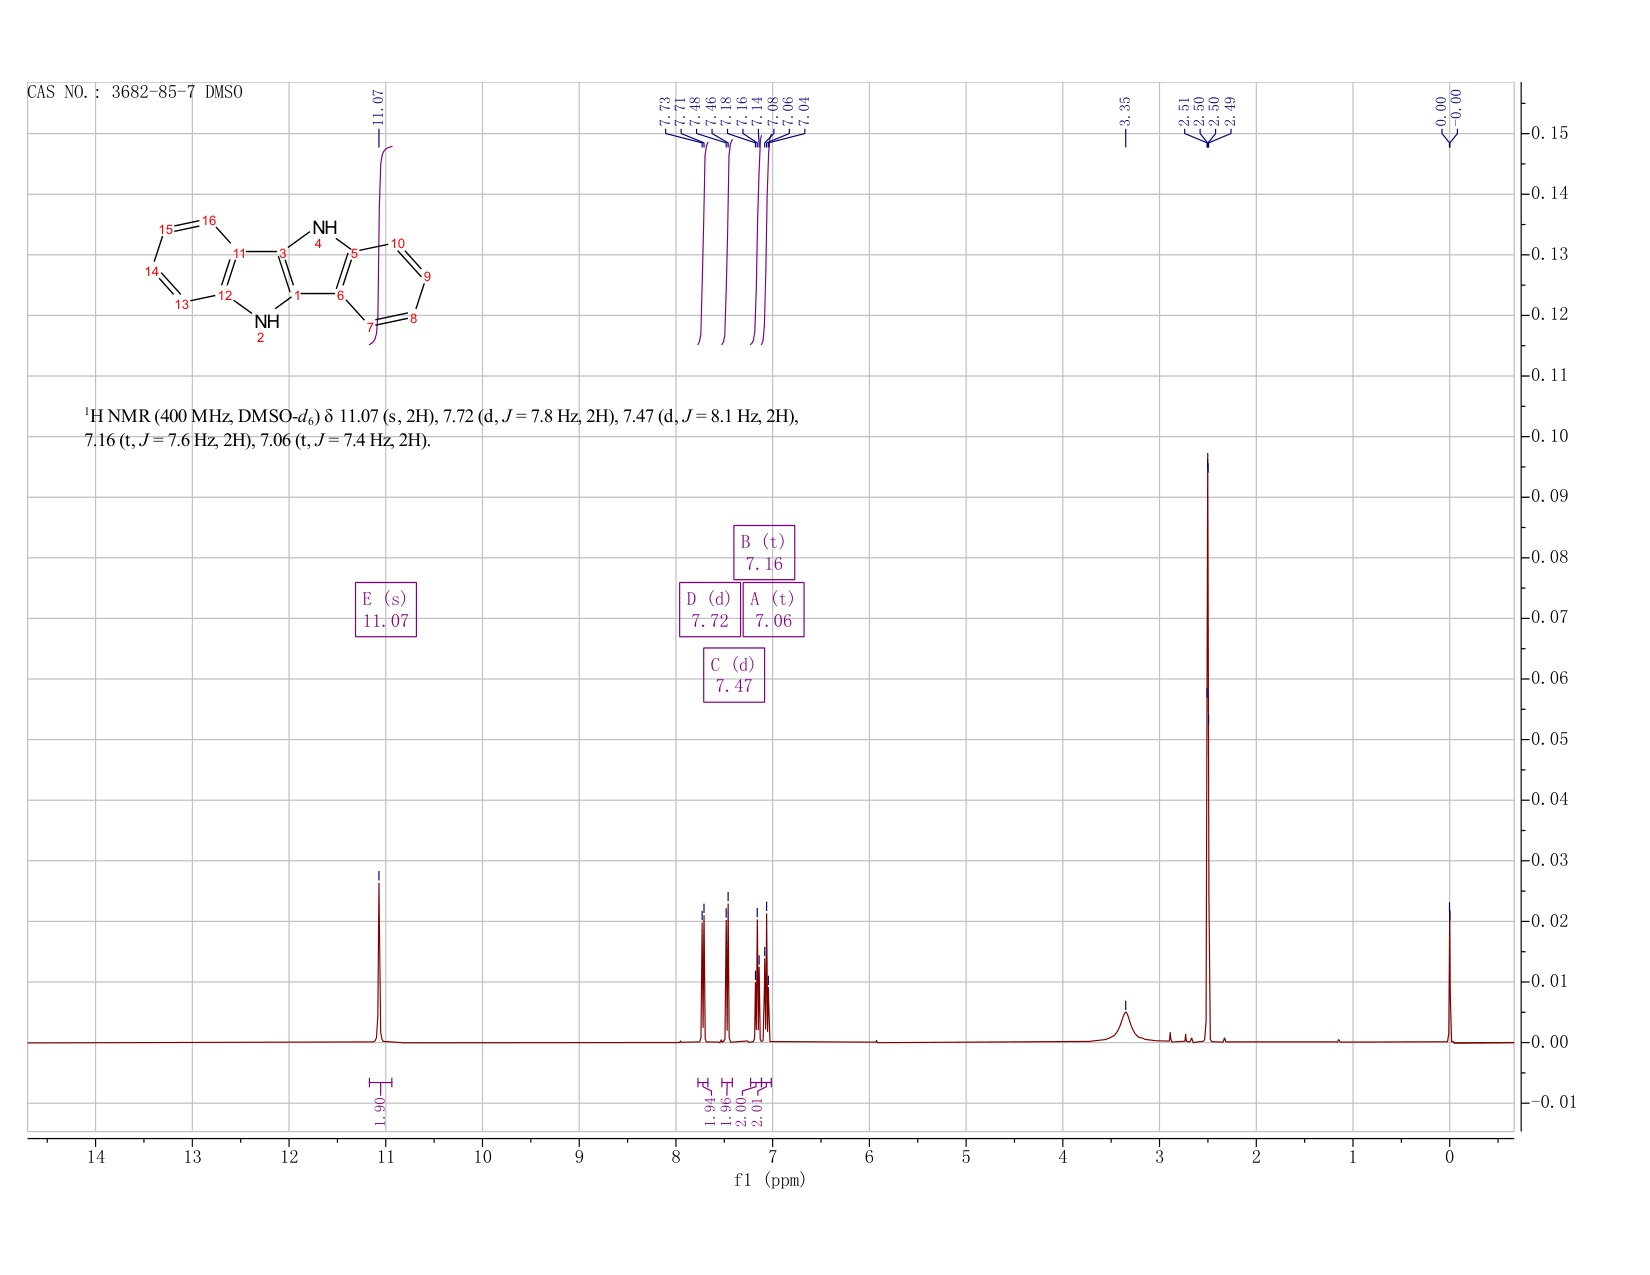The width and height of the screenshot is (1650, 1275).
Task: Click the vertical 11.07 peak label at top
Action: (378, 107)
